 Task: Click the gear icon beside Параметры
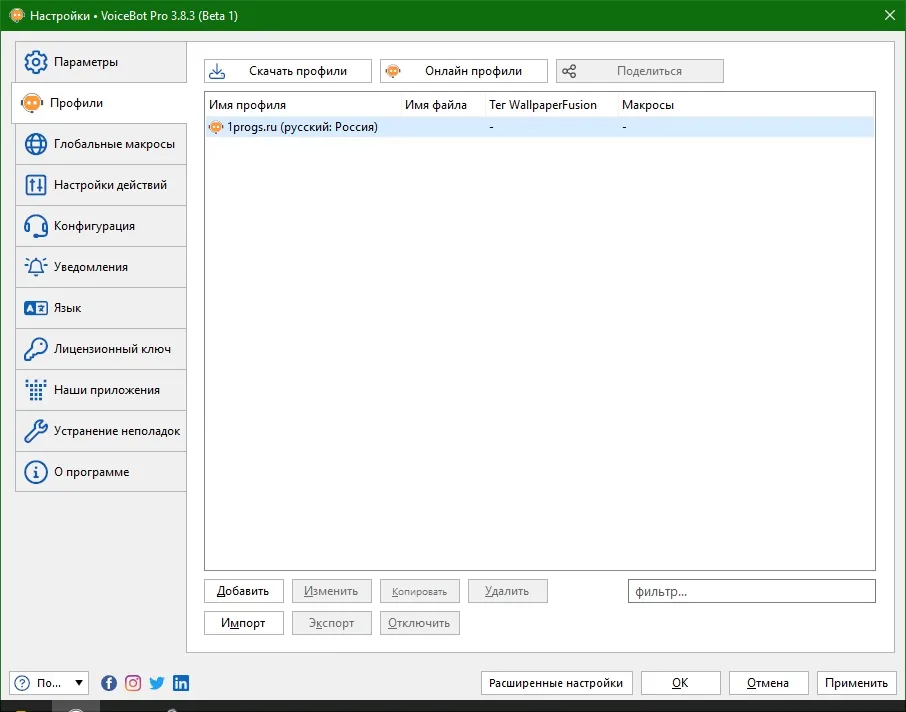click(36, 62)
